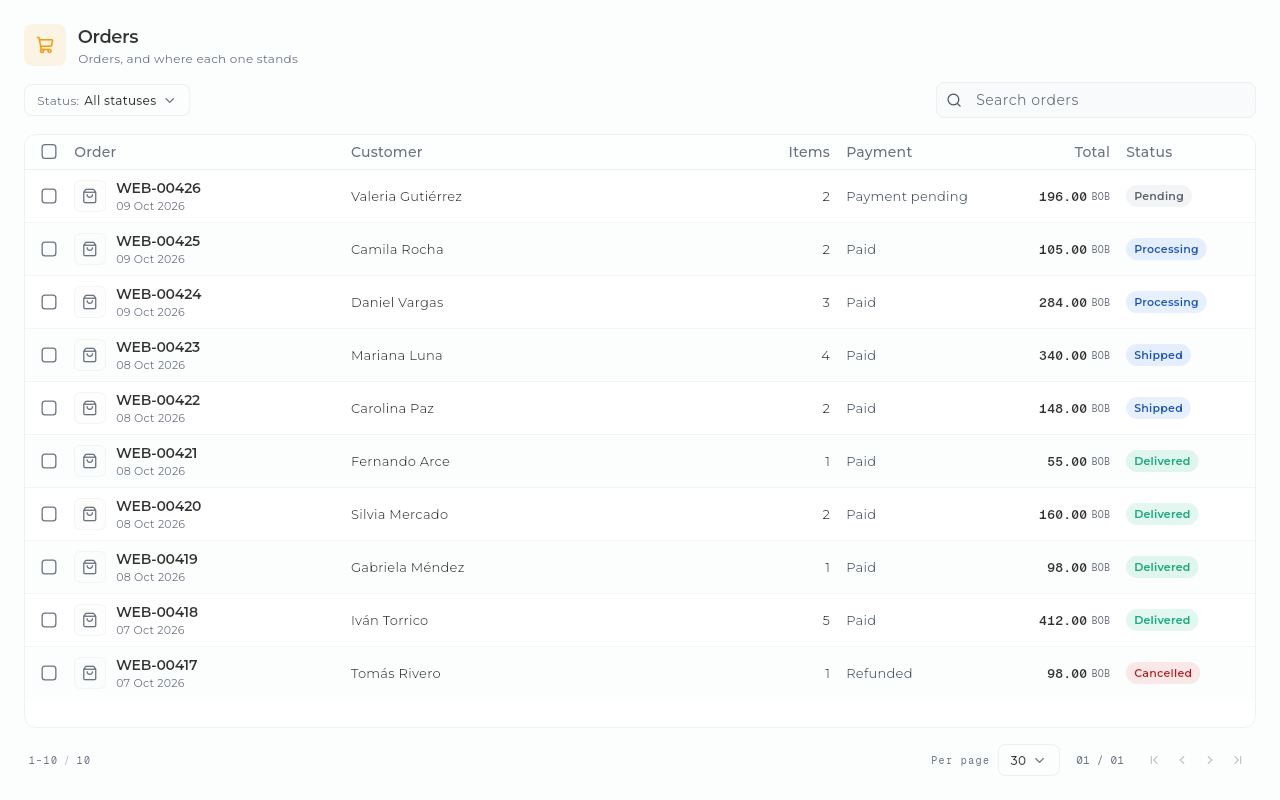
Task: Click bag icon for order WEB-00422
Action: (x=90, y=408)
